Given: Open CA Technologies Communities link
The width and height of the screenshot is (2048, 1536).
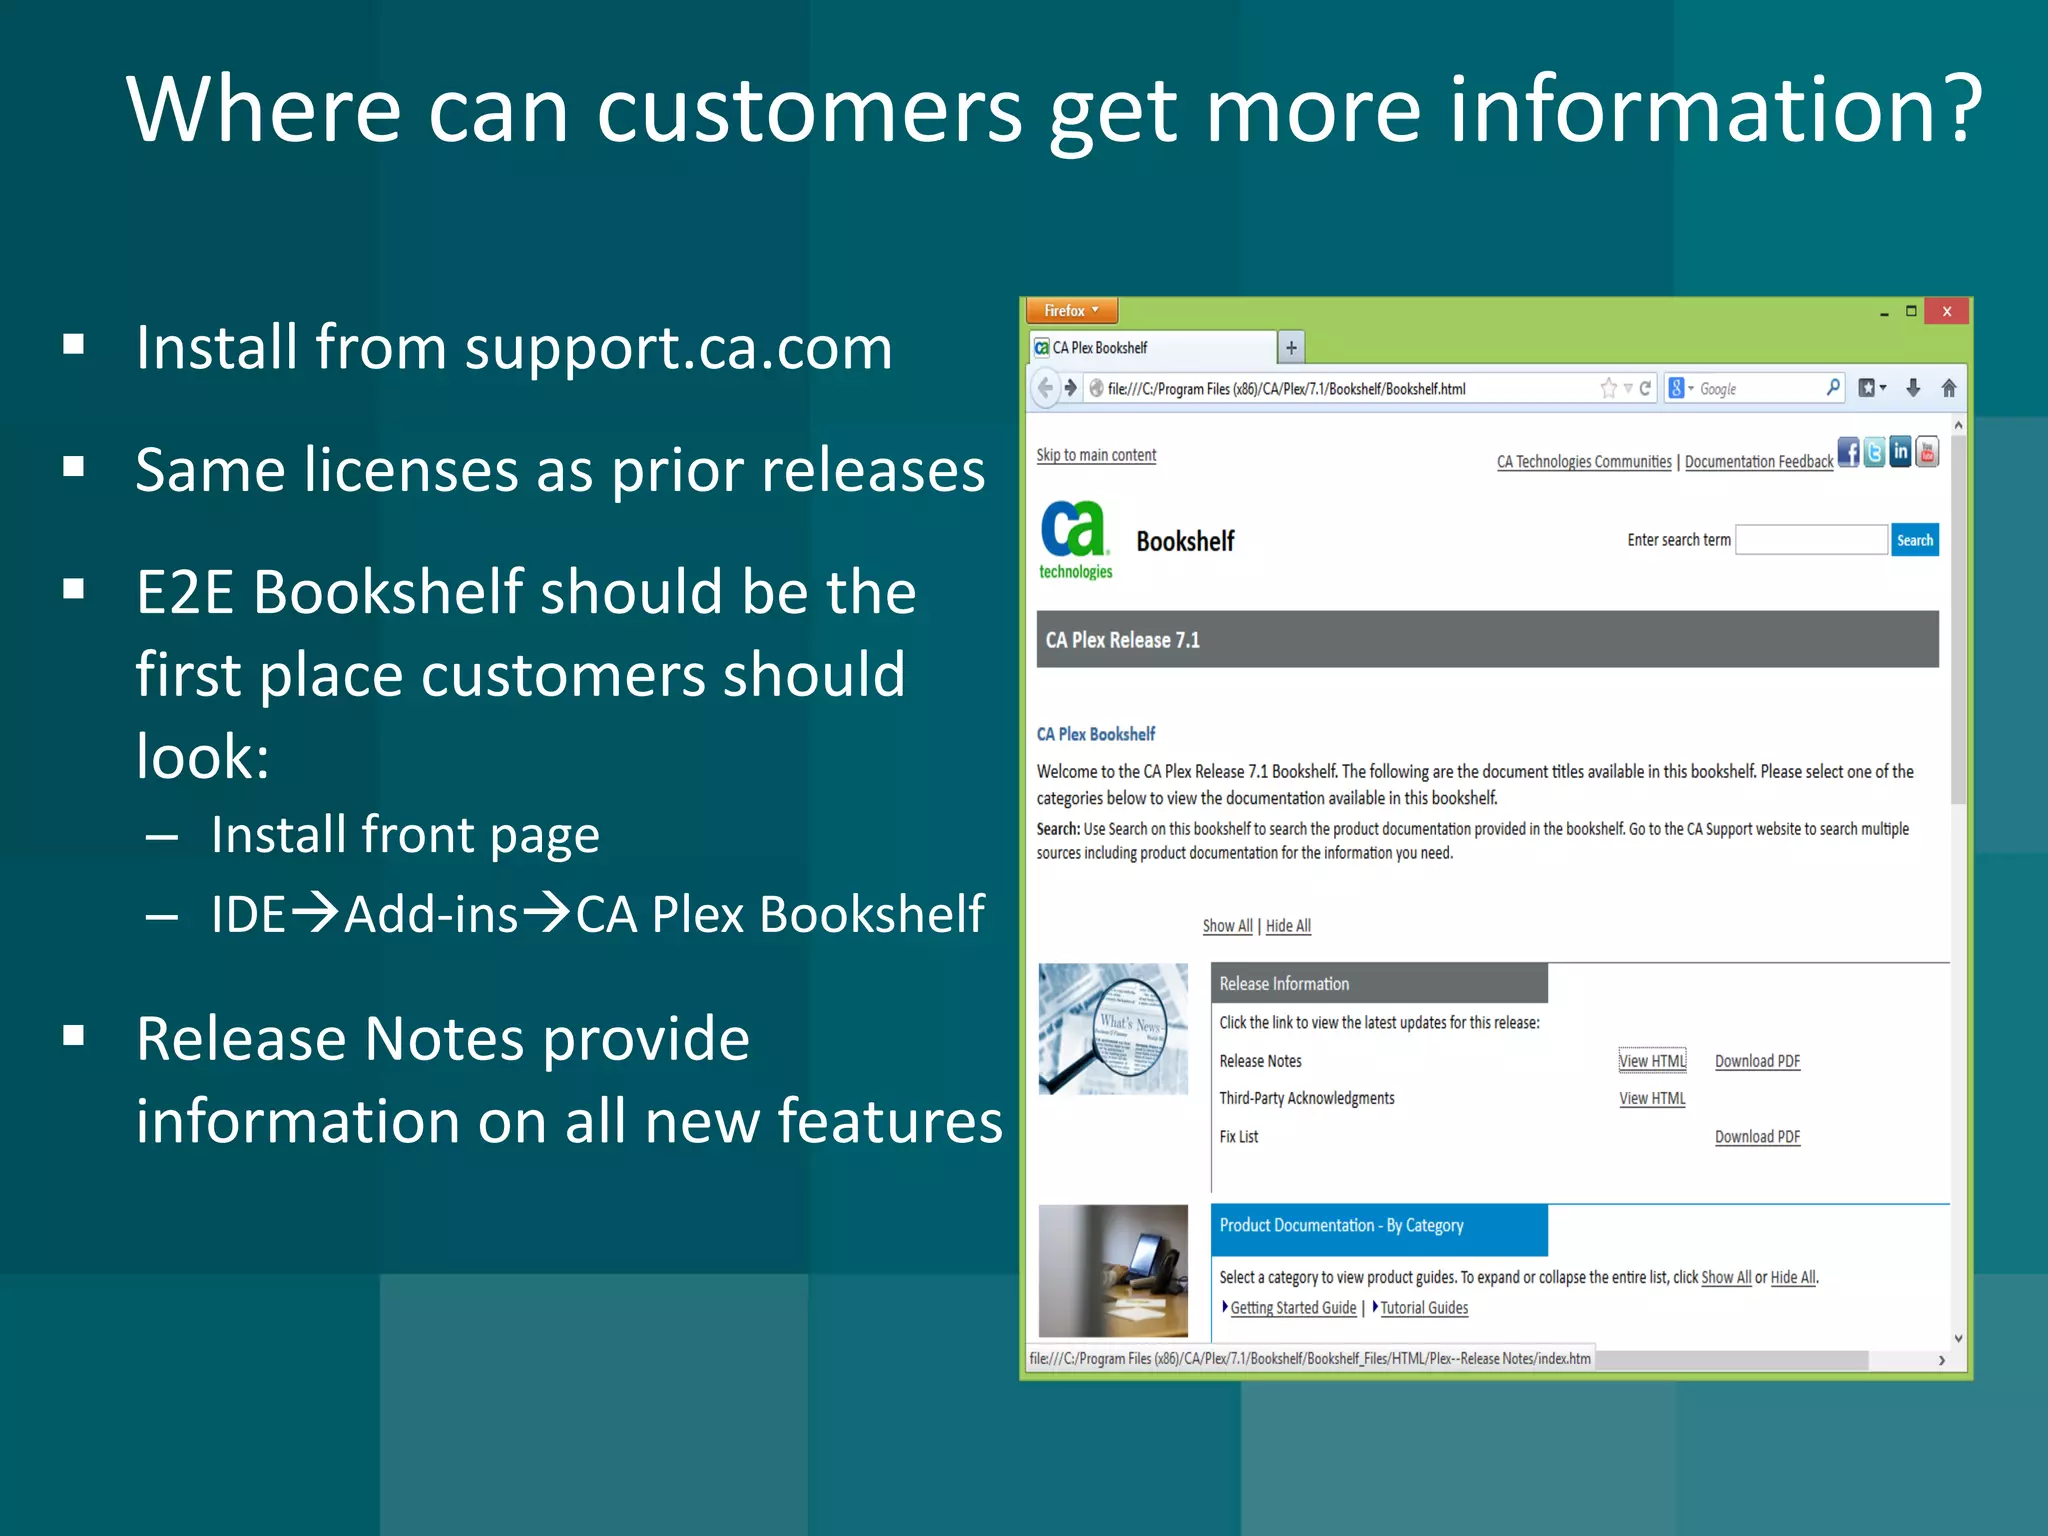Looking at the screenshot, I should click(1584, 462).
